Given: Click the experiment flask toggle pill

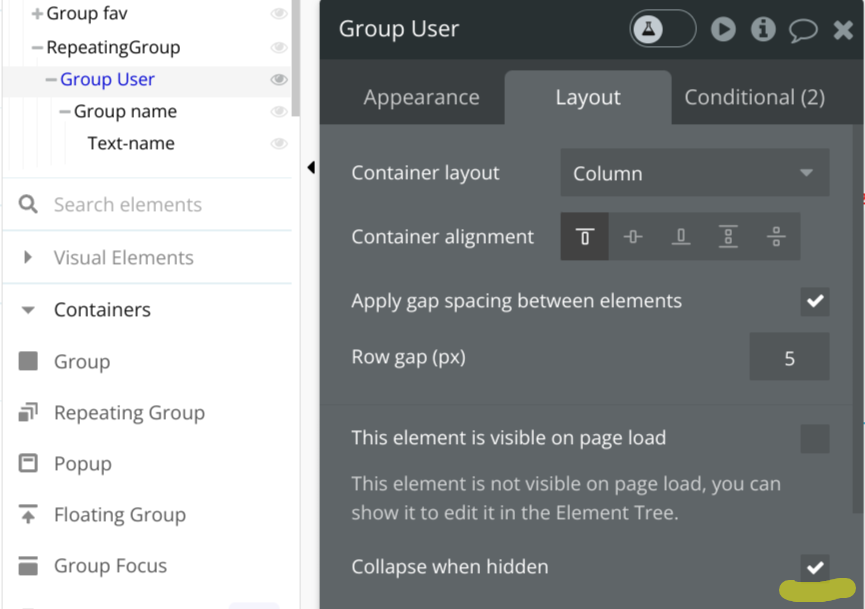Looking at the screenshot, I should [662, 28].
